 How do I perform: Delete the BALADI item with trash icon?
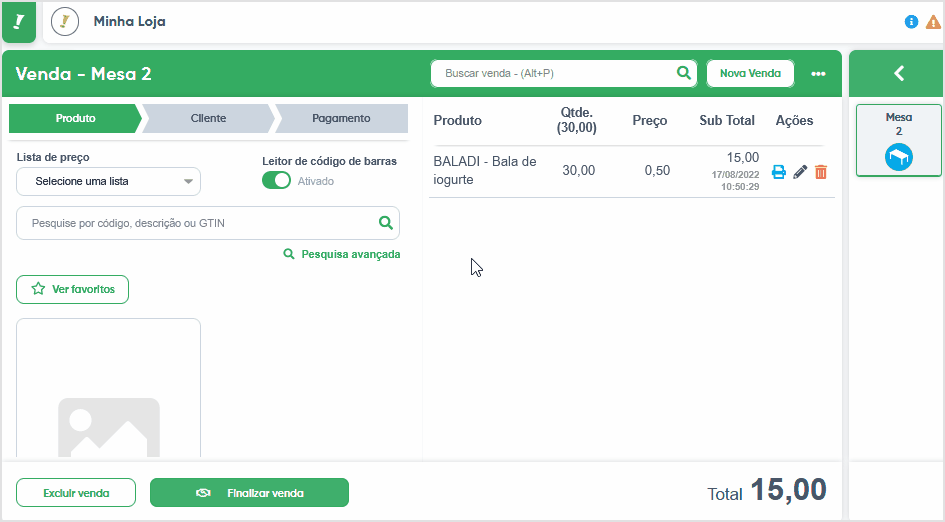pos(821,172)
